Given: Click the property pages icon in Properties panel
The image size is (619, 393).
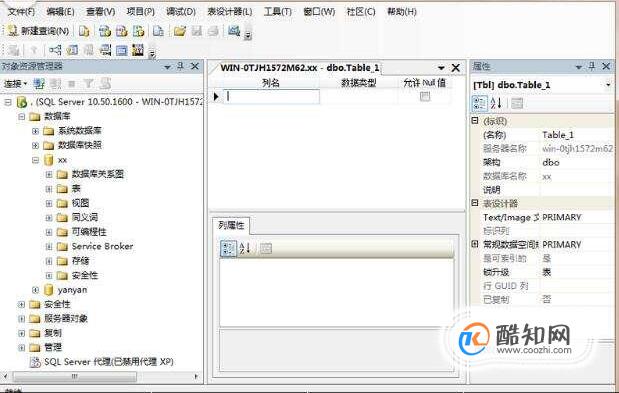Looking at the screenshot, I should click(x=517, y=103).
